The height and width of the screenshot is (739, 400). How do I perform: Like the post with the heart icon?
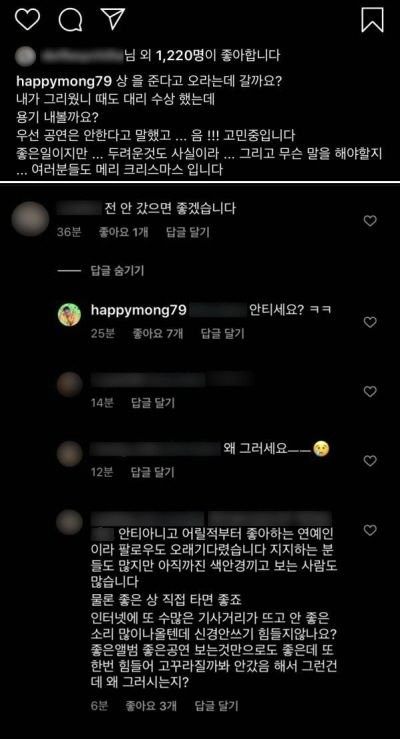coord(27,19)
